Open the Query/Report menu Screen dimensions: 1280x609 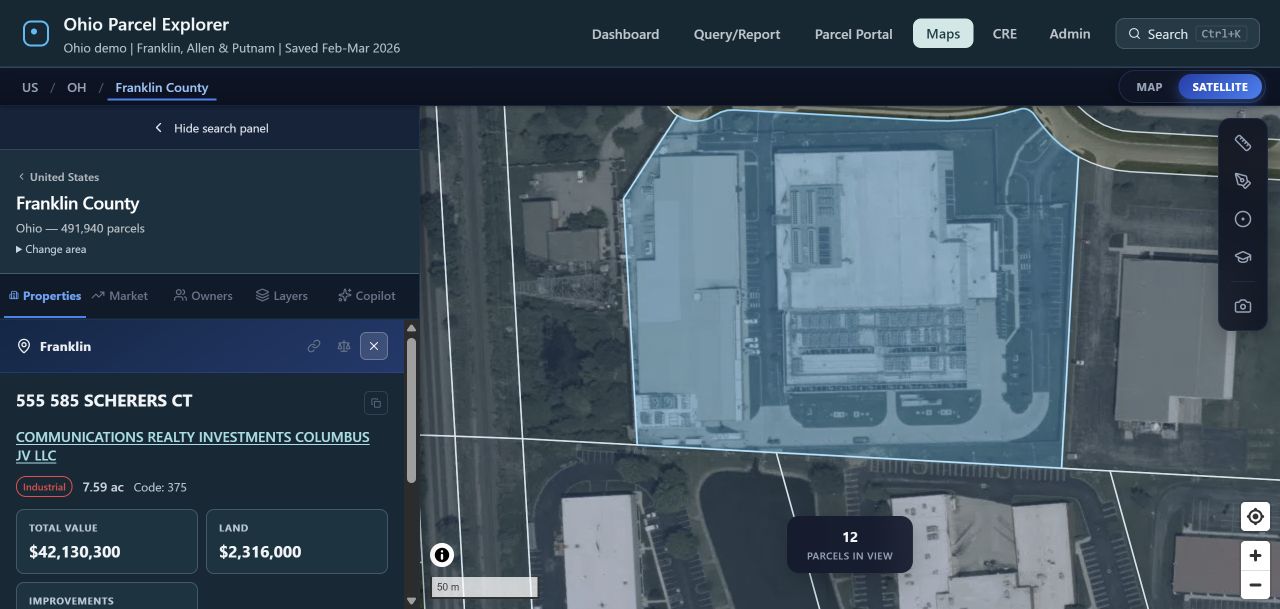coord(737,34)
